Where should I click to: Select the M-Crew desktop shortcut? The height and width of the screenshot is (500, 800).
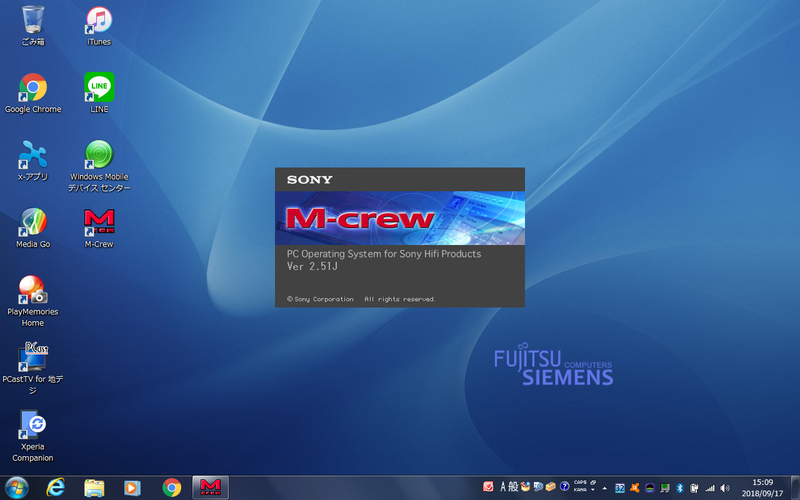click(x=99, y=228)
